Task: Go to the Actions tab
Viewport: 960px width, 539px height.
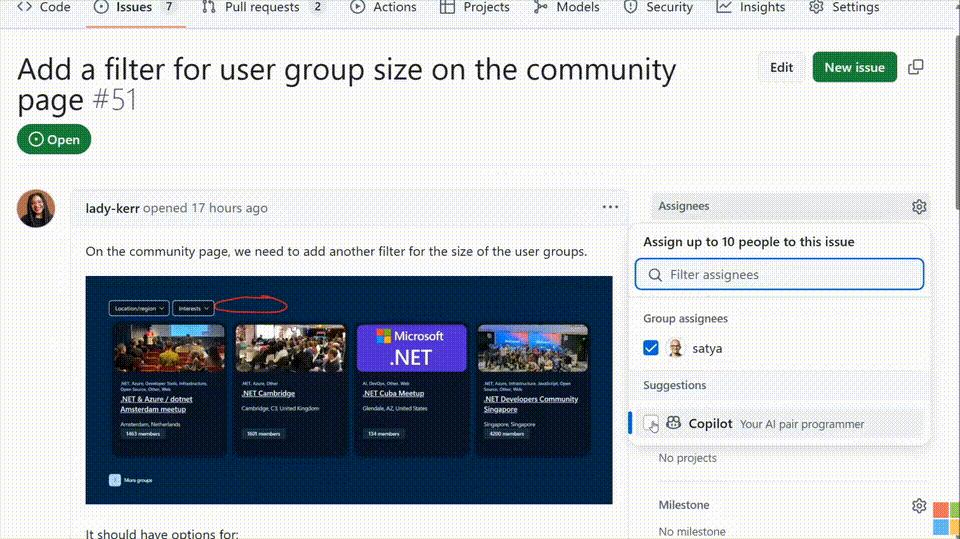Action: click(x=383, y=8)
